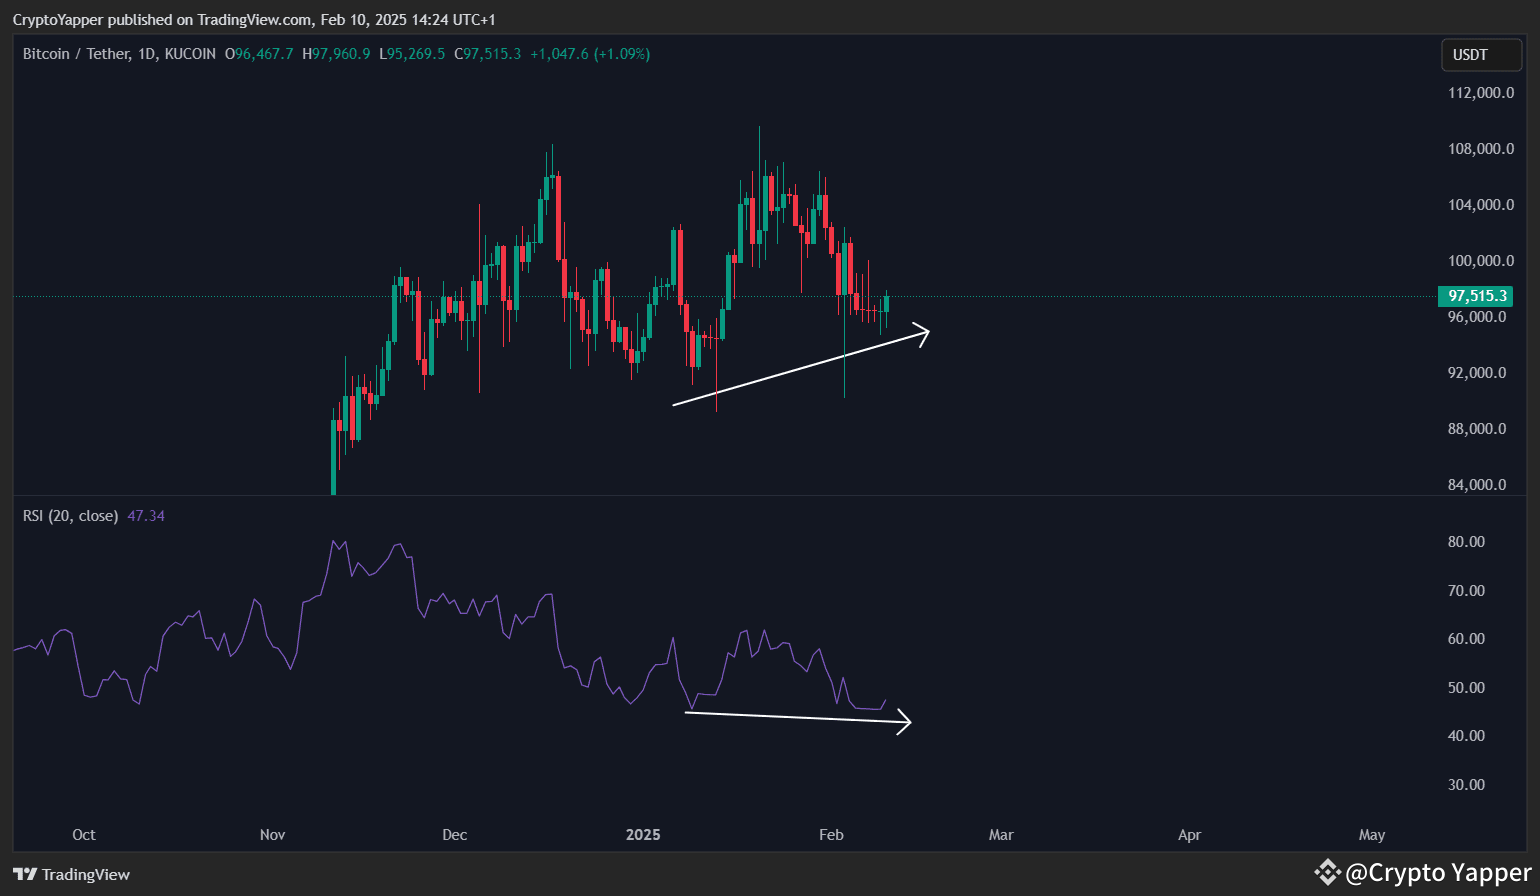The height and width of the screenshot is (896, 1540).
Task: Select the RSI (20, close) indicator label
Action: pyautogui.click(x=70, y=515)
